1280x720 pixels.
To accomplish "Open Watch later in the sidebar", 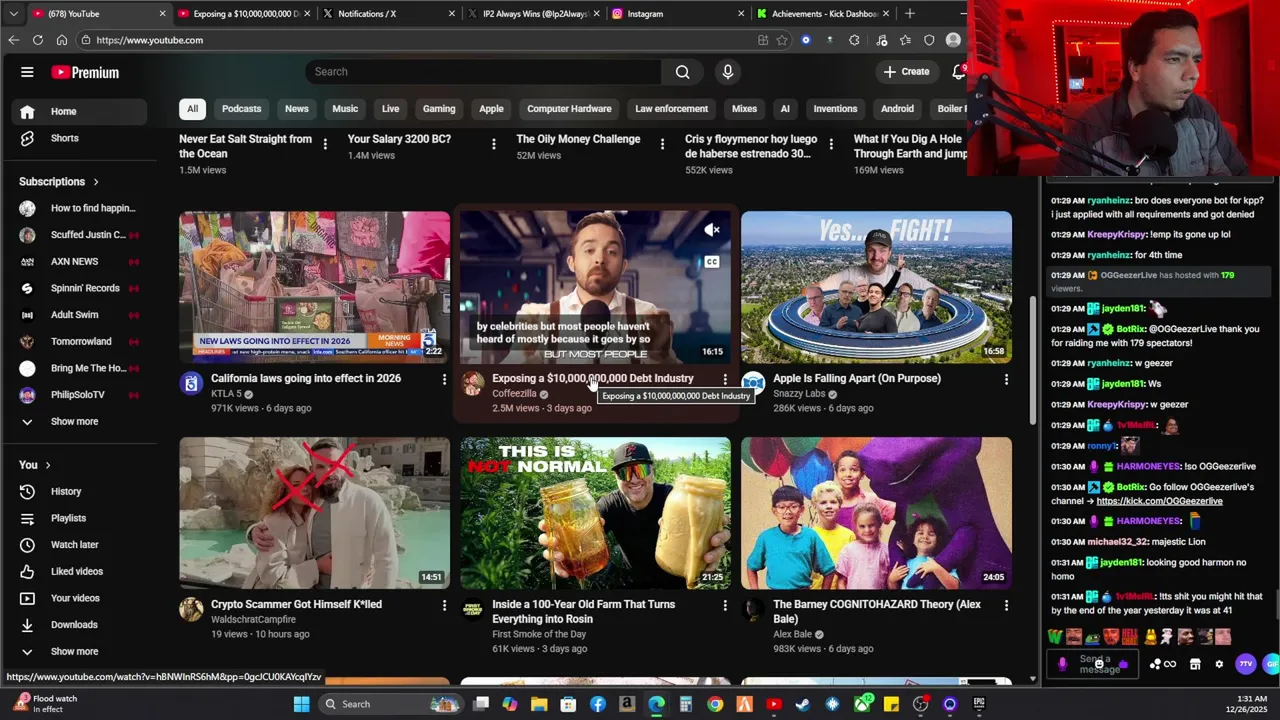I will [x=80, y=545].
